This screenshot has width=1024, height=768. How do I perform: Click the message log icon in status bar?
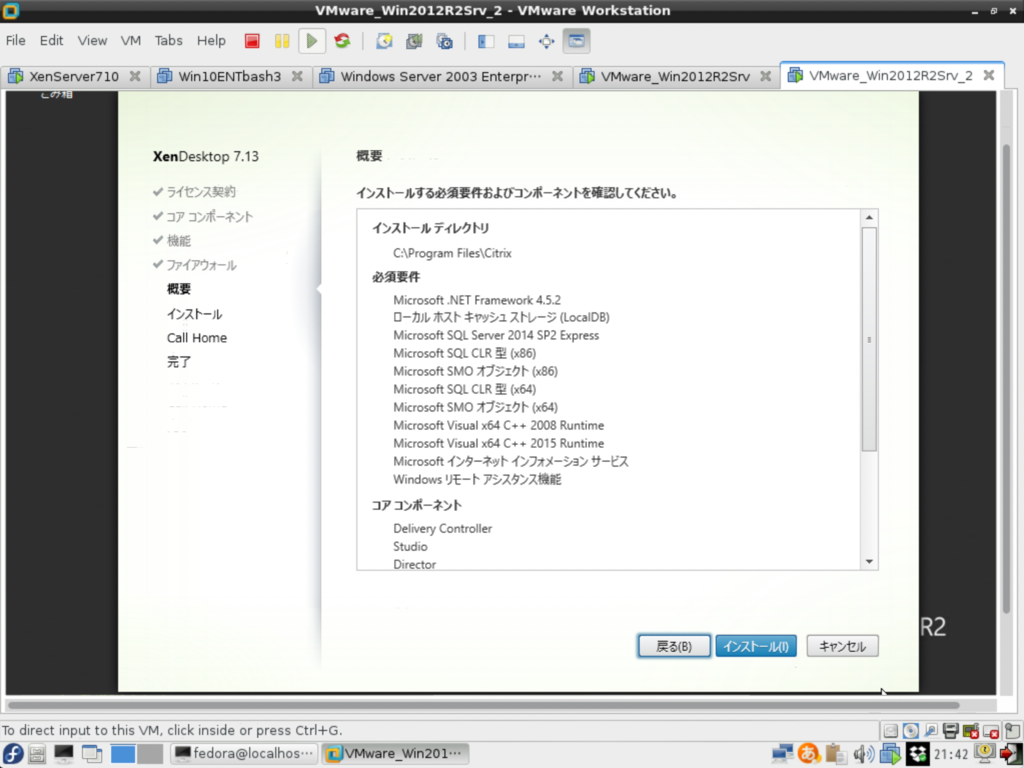point(1012,731)
